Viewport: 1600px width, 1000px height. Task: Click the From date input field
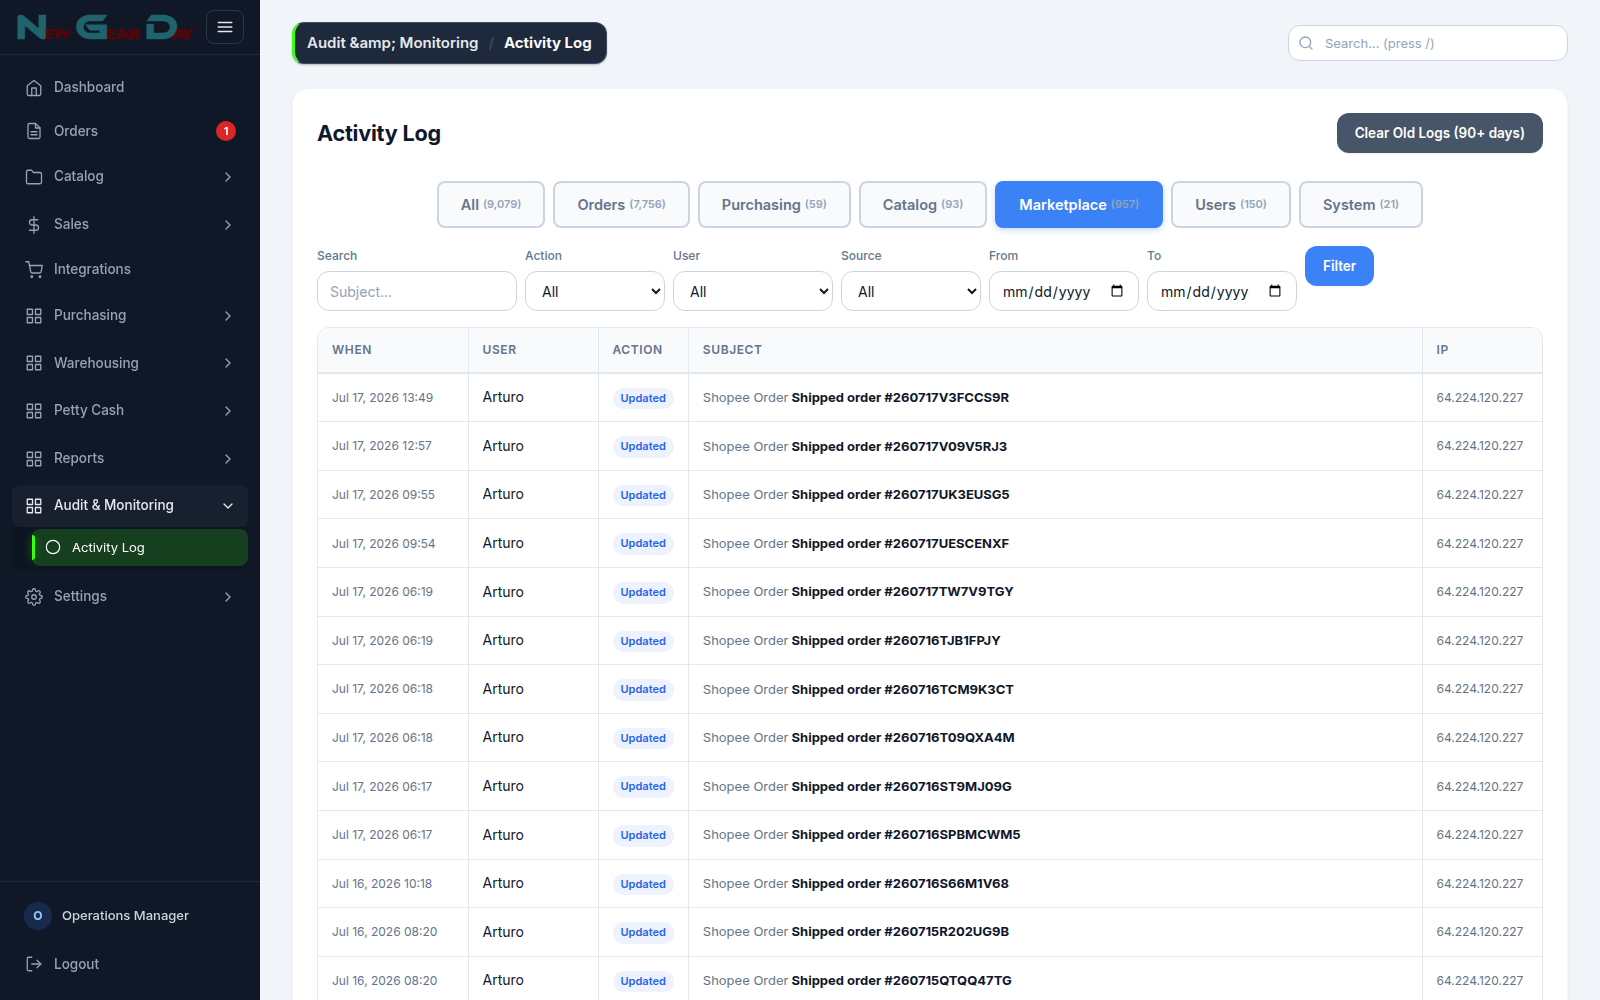click(x=1064, y=291)
